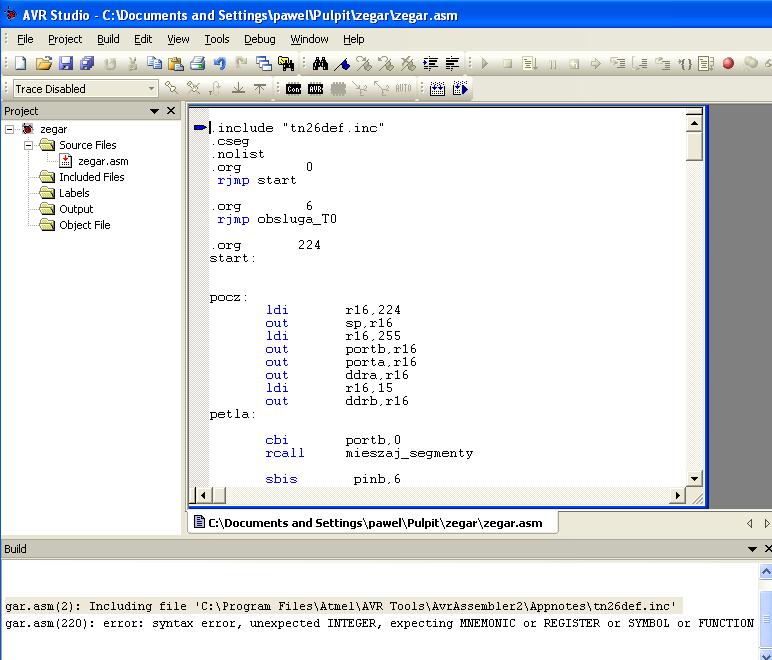
Task: Click the editor scroll left arrow
Action: [x=203, y=495]
